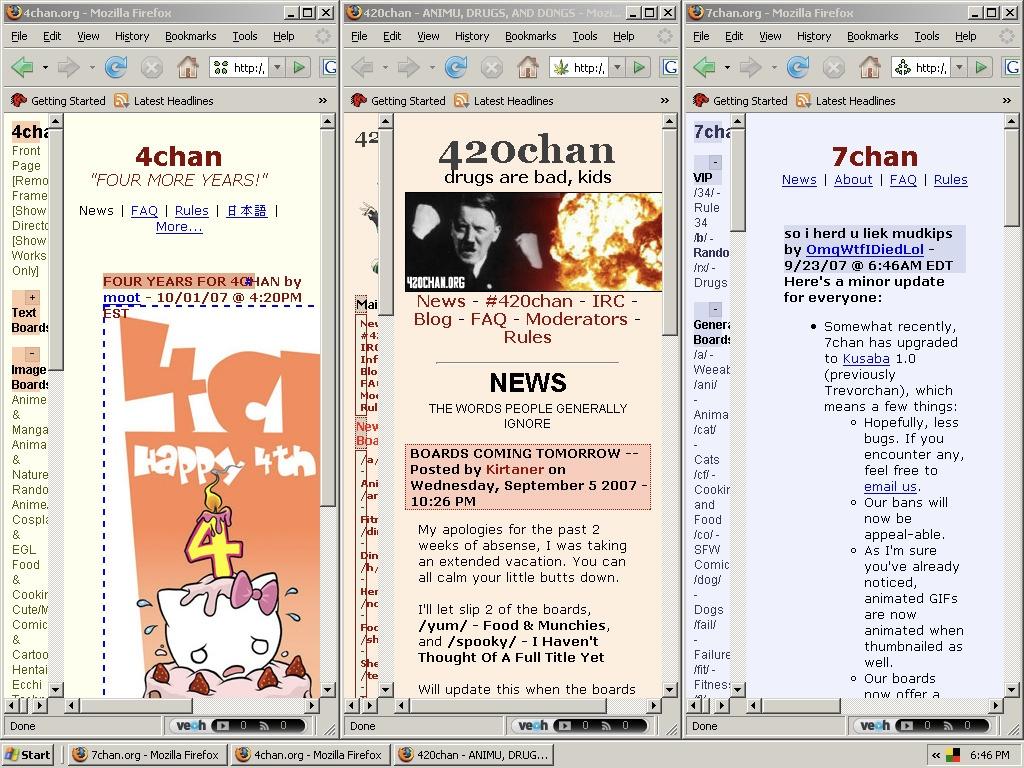The width and height of the screenshot is (1024, 768).
Task: Click green Go arrow in 7chan window
Action: coord(980,67)
